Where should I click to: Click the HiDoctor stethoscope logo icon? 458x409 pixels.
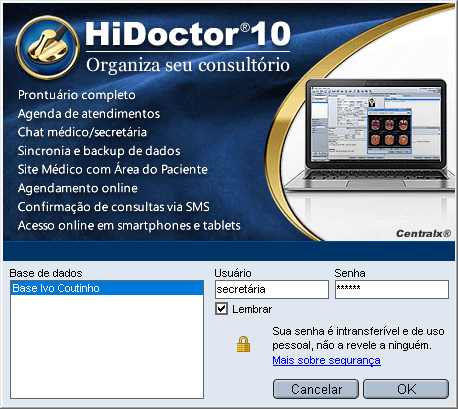tap(48, 47)
